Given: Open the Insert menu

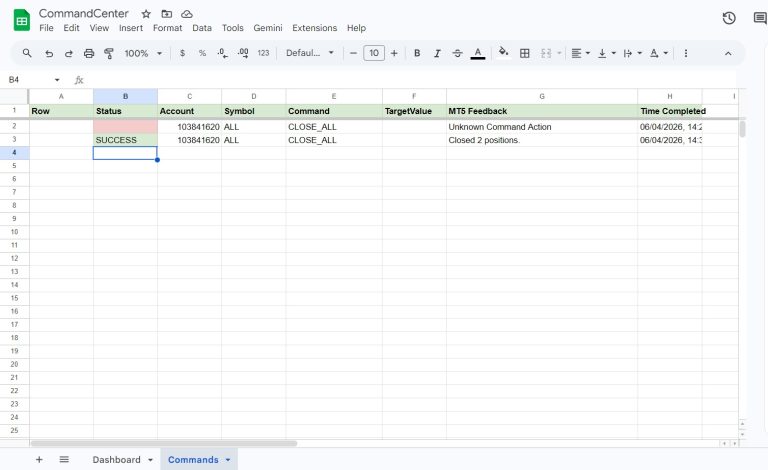Looking at the screenshot, I should pos(131,28).
